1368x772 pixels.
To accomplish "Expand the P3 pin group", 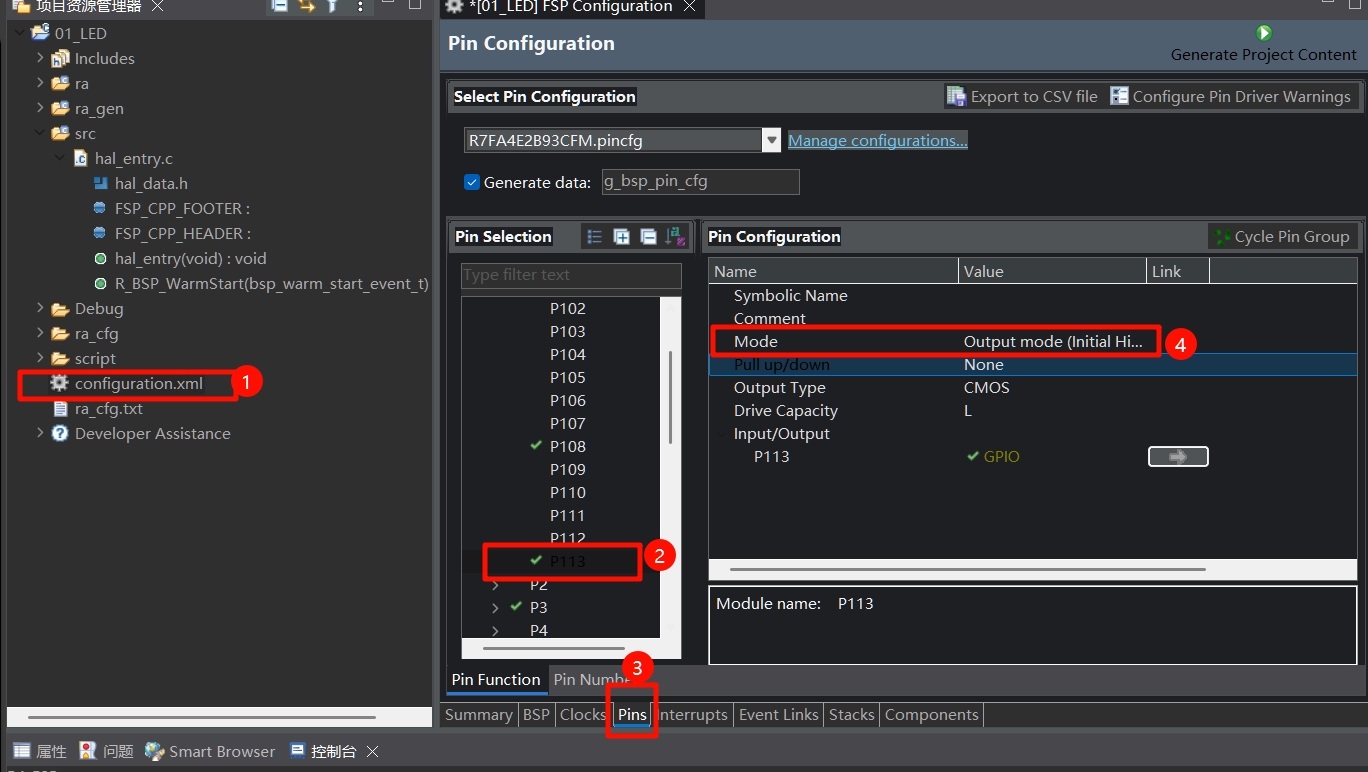I will click(495, 608).
